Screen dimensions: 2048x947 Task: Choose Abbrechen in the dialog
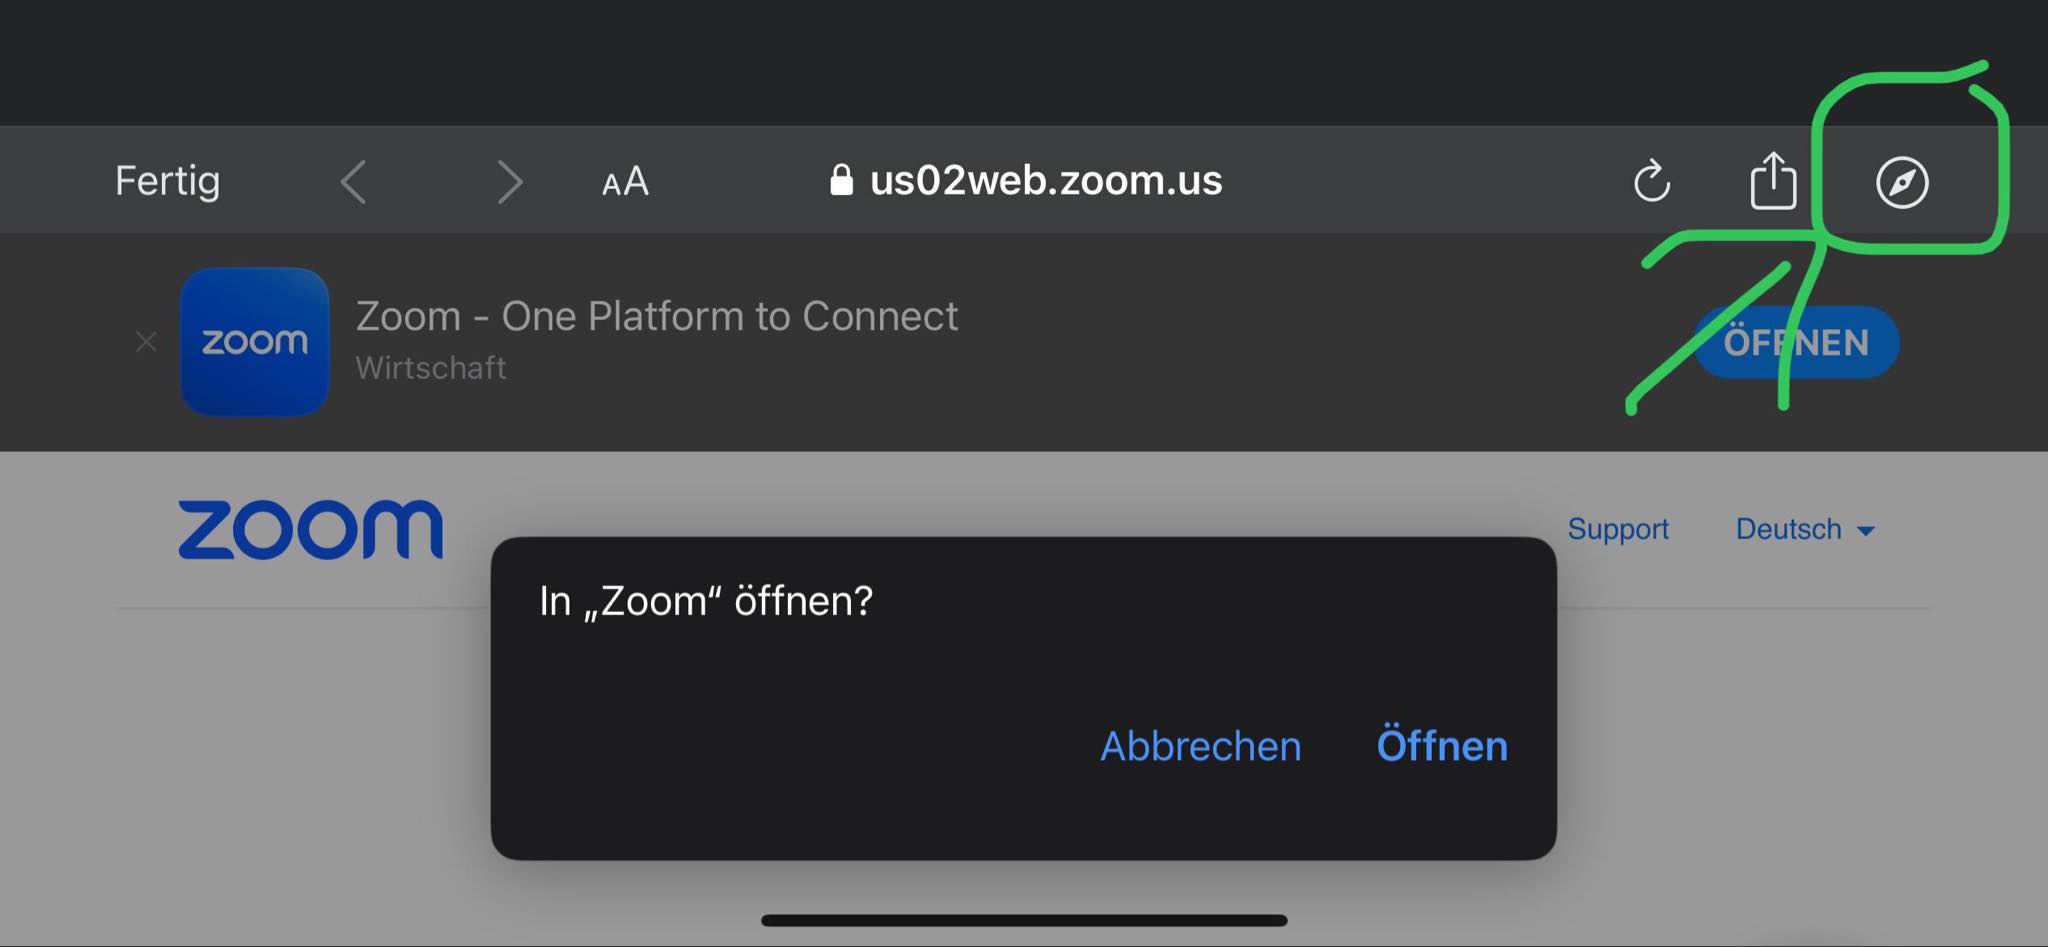click(x=1200, y=746)
